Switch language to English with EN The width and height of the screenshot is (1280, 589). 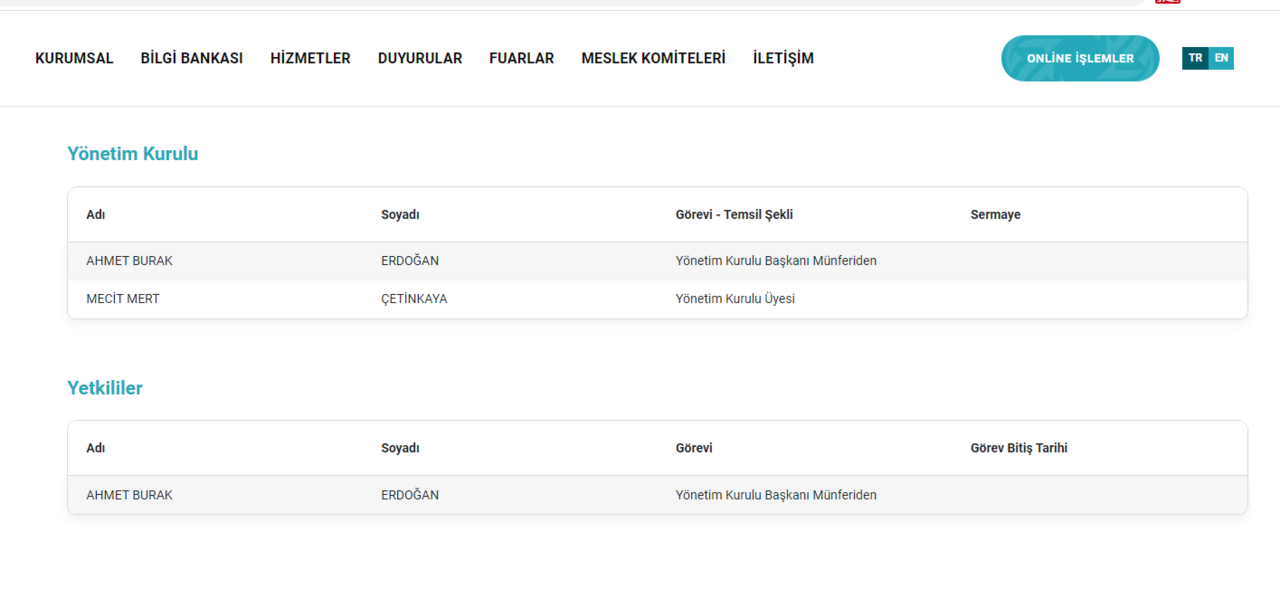(1221, 58)
